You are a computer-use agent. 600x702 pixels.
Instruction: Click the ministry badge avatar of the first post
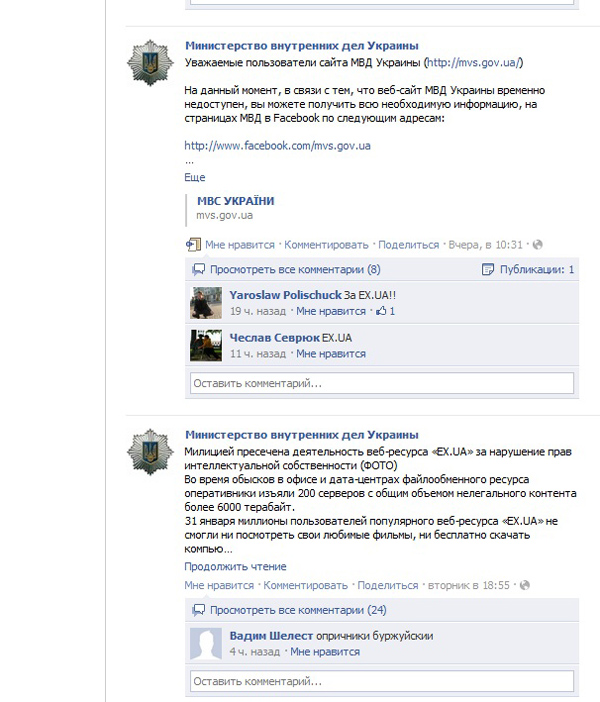pyautogui.click(x=150, y=62)
